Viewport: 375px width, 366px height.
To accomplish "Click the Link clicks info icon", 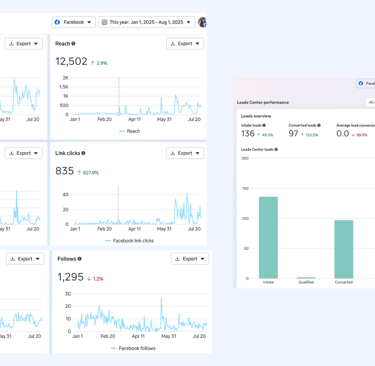I will pos(83,153).
